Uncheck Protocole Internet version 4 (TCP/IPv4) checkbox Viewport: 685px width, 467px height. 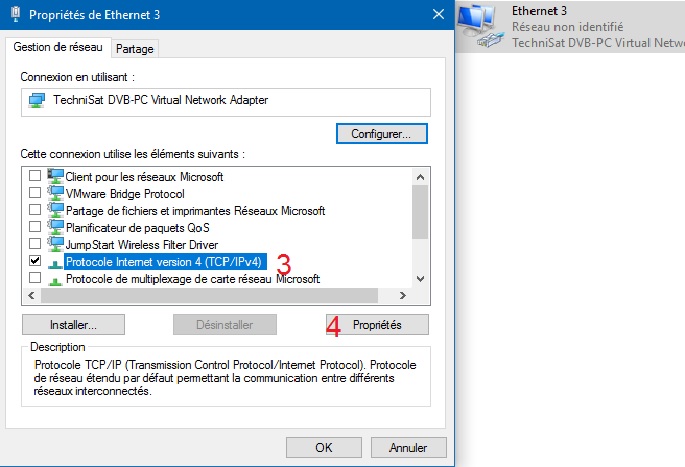pyautogui.click(x=35, y=261)
